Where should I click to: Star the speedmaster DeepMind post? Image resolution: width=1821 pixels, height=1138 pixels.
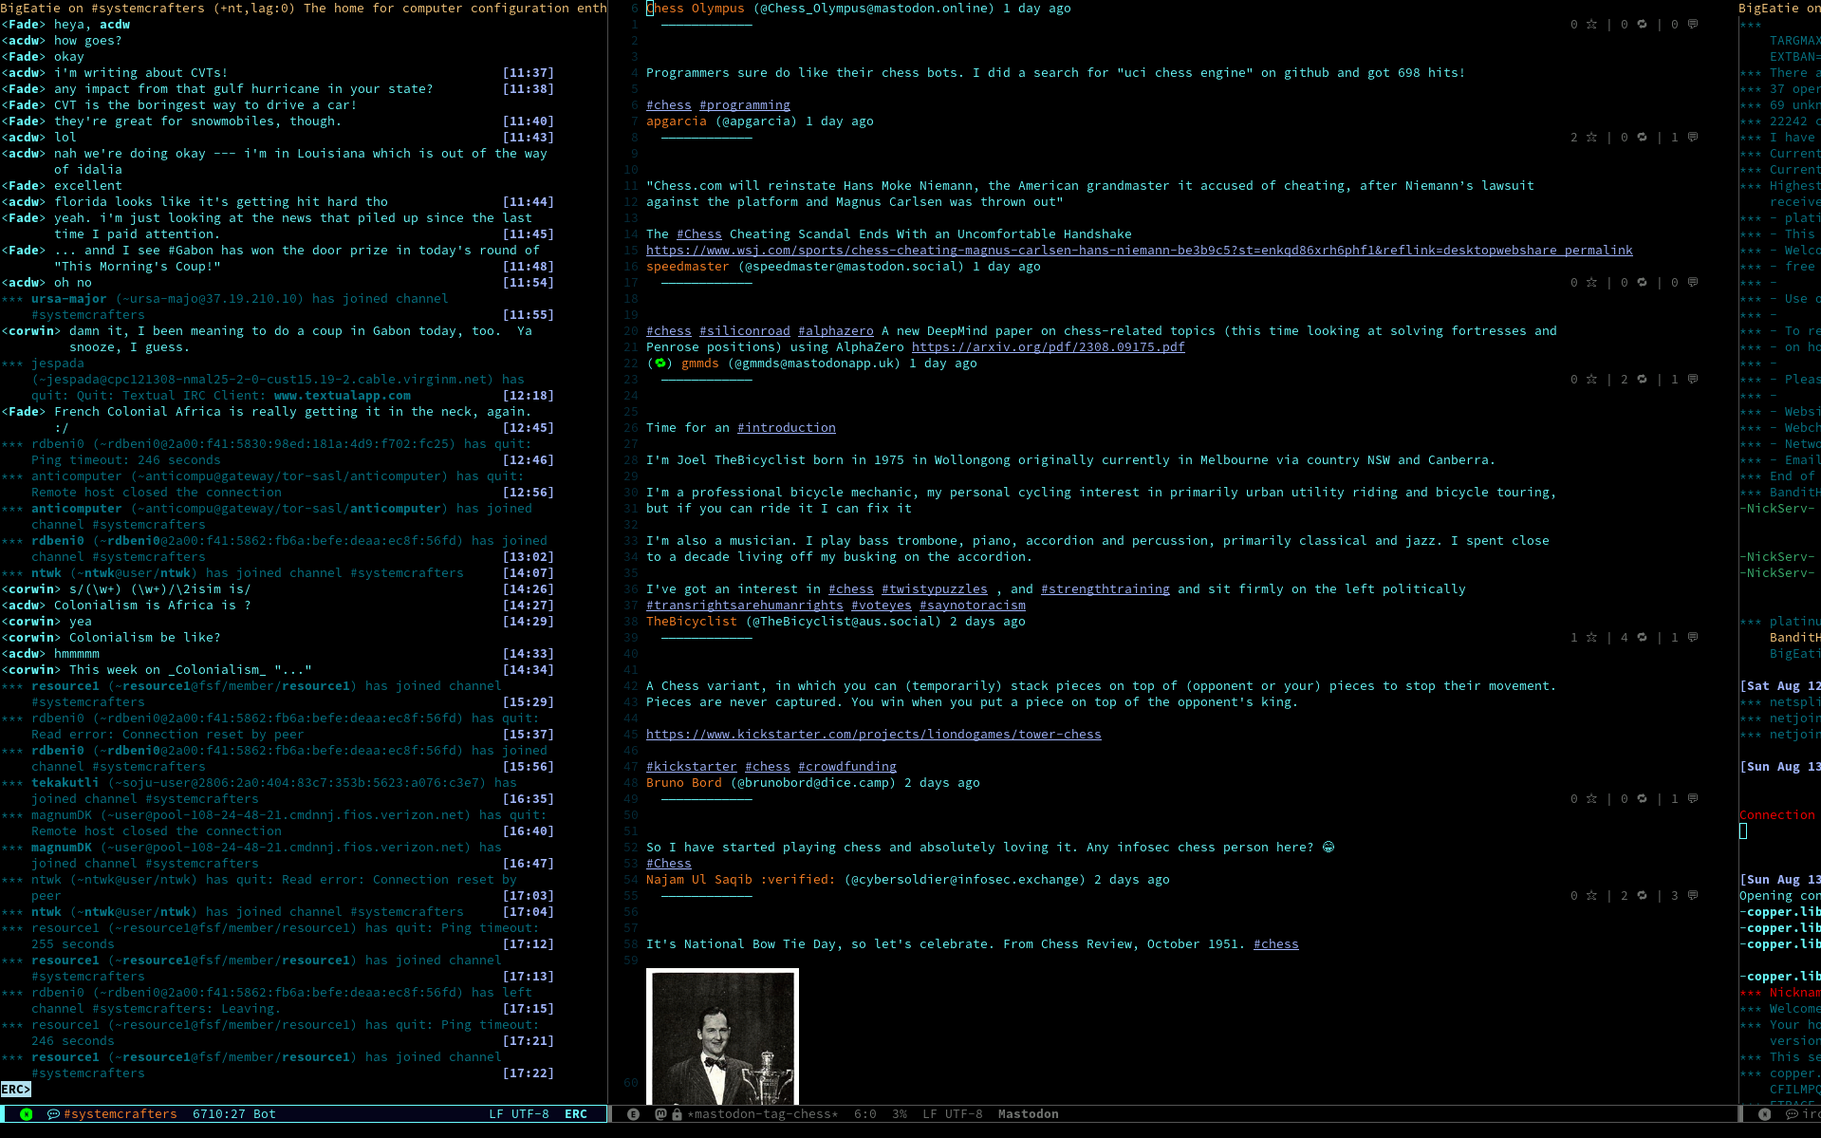coord(1591,282)
